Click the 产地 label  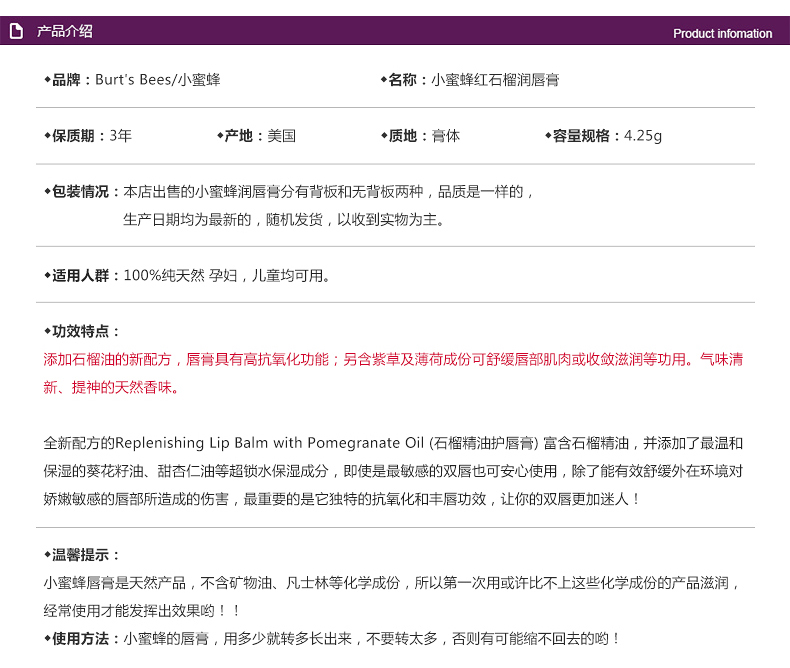238,136
